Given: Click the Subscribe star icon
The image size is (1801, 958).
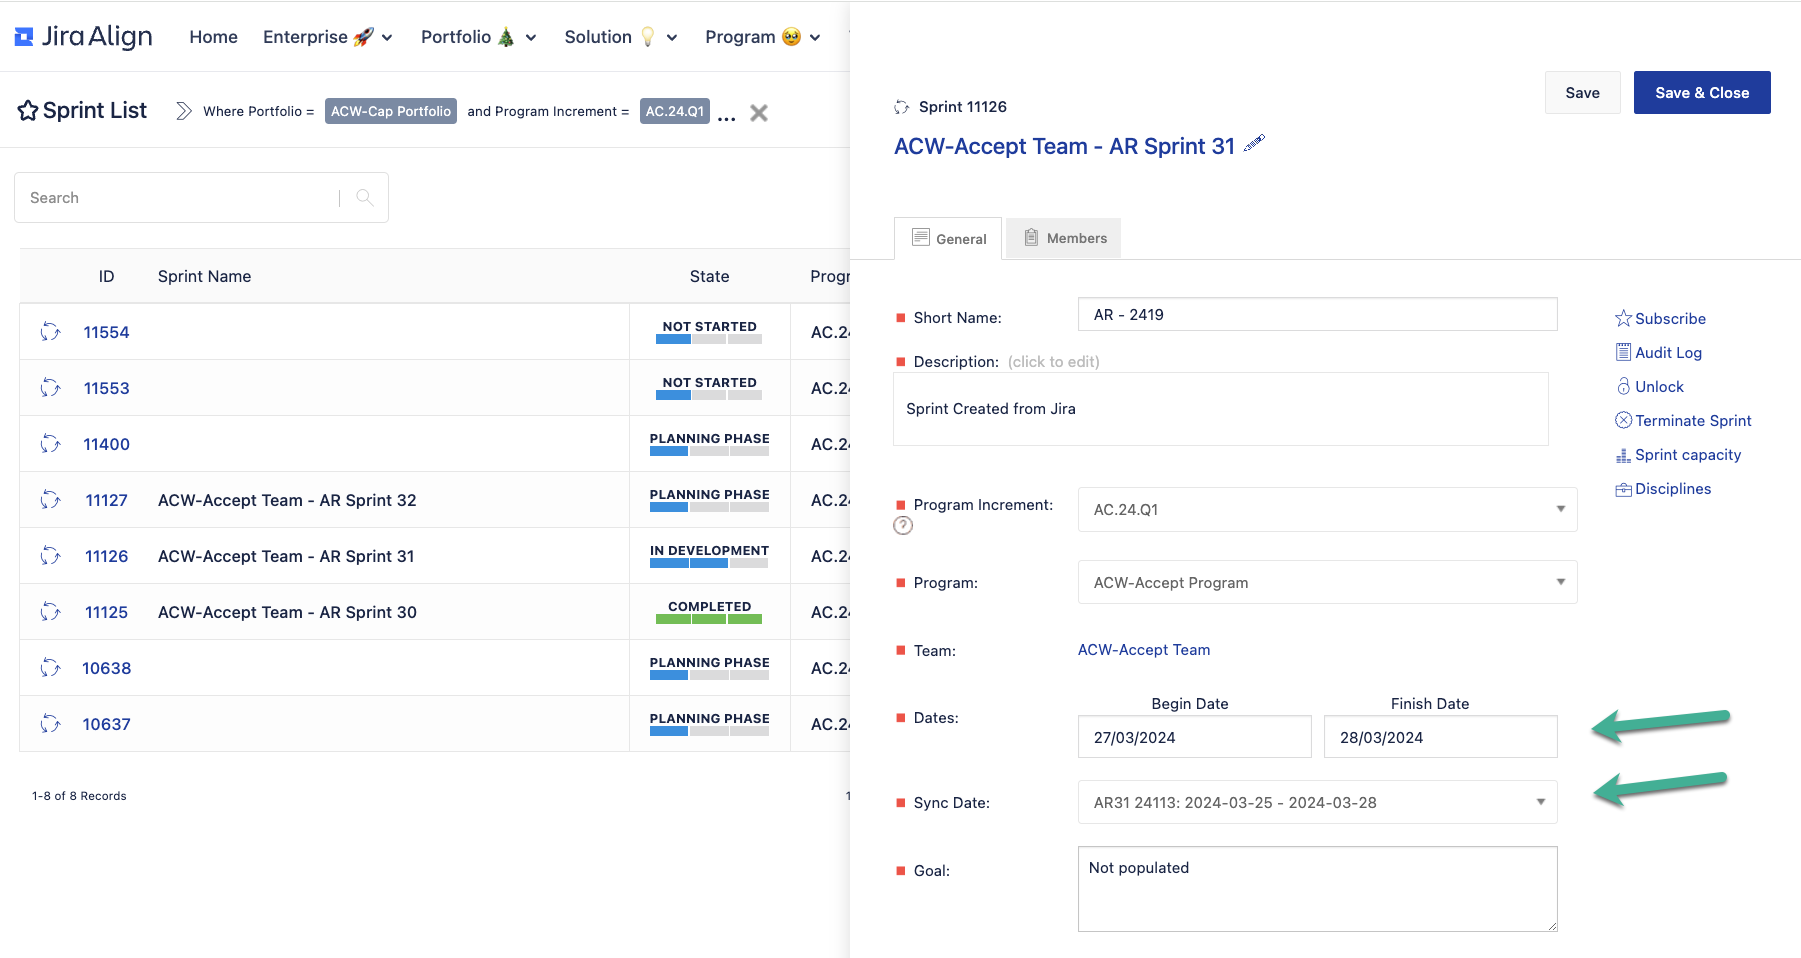Looking at the screenshot, I should [x=1623, y=318].
